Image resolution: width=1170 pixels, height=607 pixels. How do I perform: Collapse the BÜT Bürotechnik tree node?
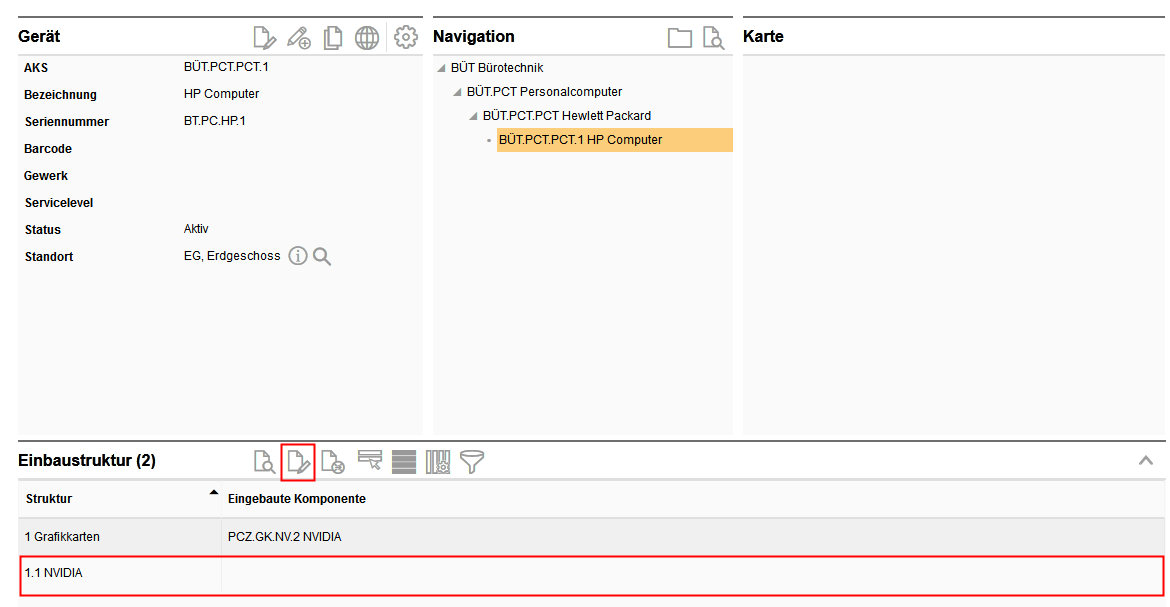[441, 68]
